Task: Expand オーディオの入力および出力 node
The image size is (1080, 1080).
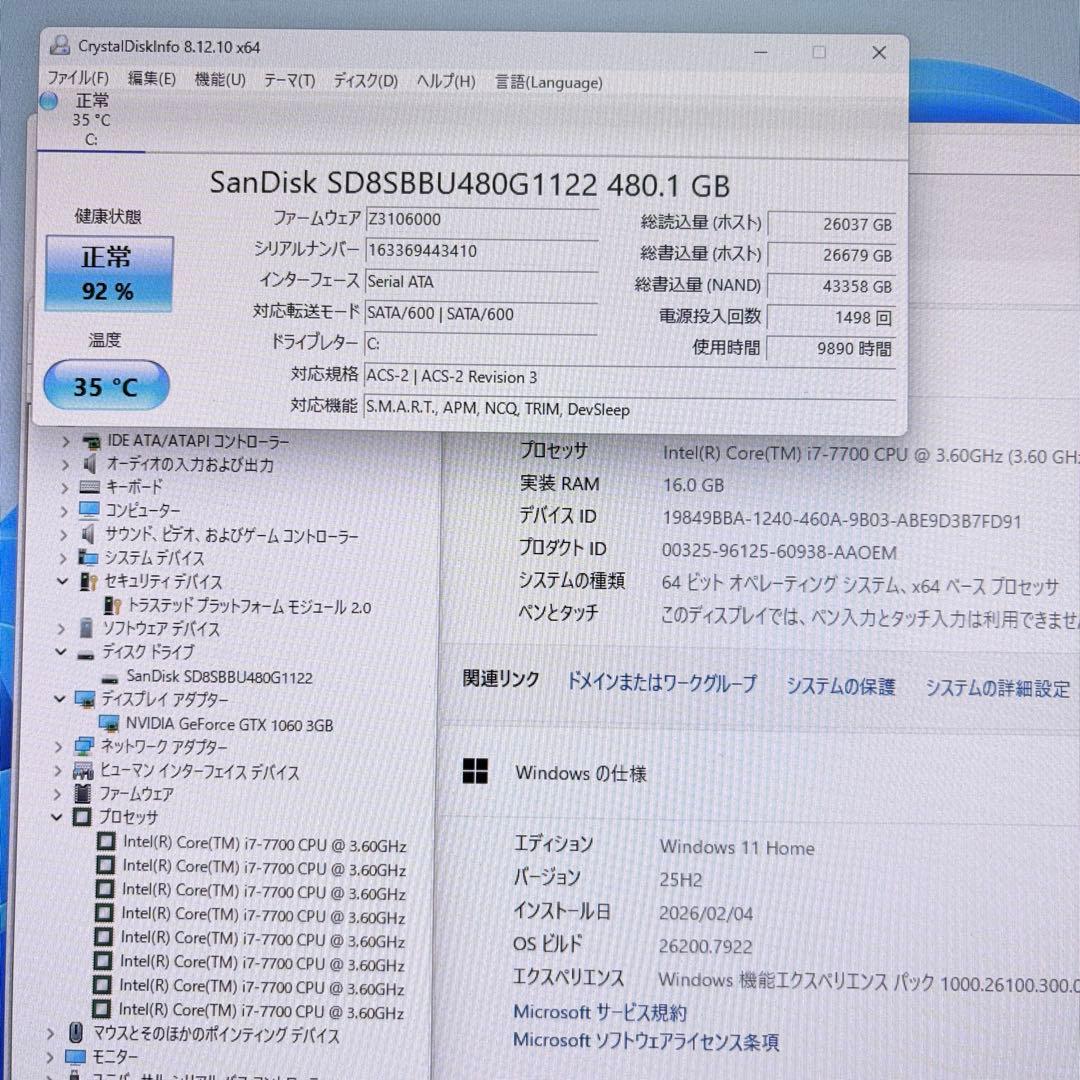Action: (x=65, y=465)
